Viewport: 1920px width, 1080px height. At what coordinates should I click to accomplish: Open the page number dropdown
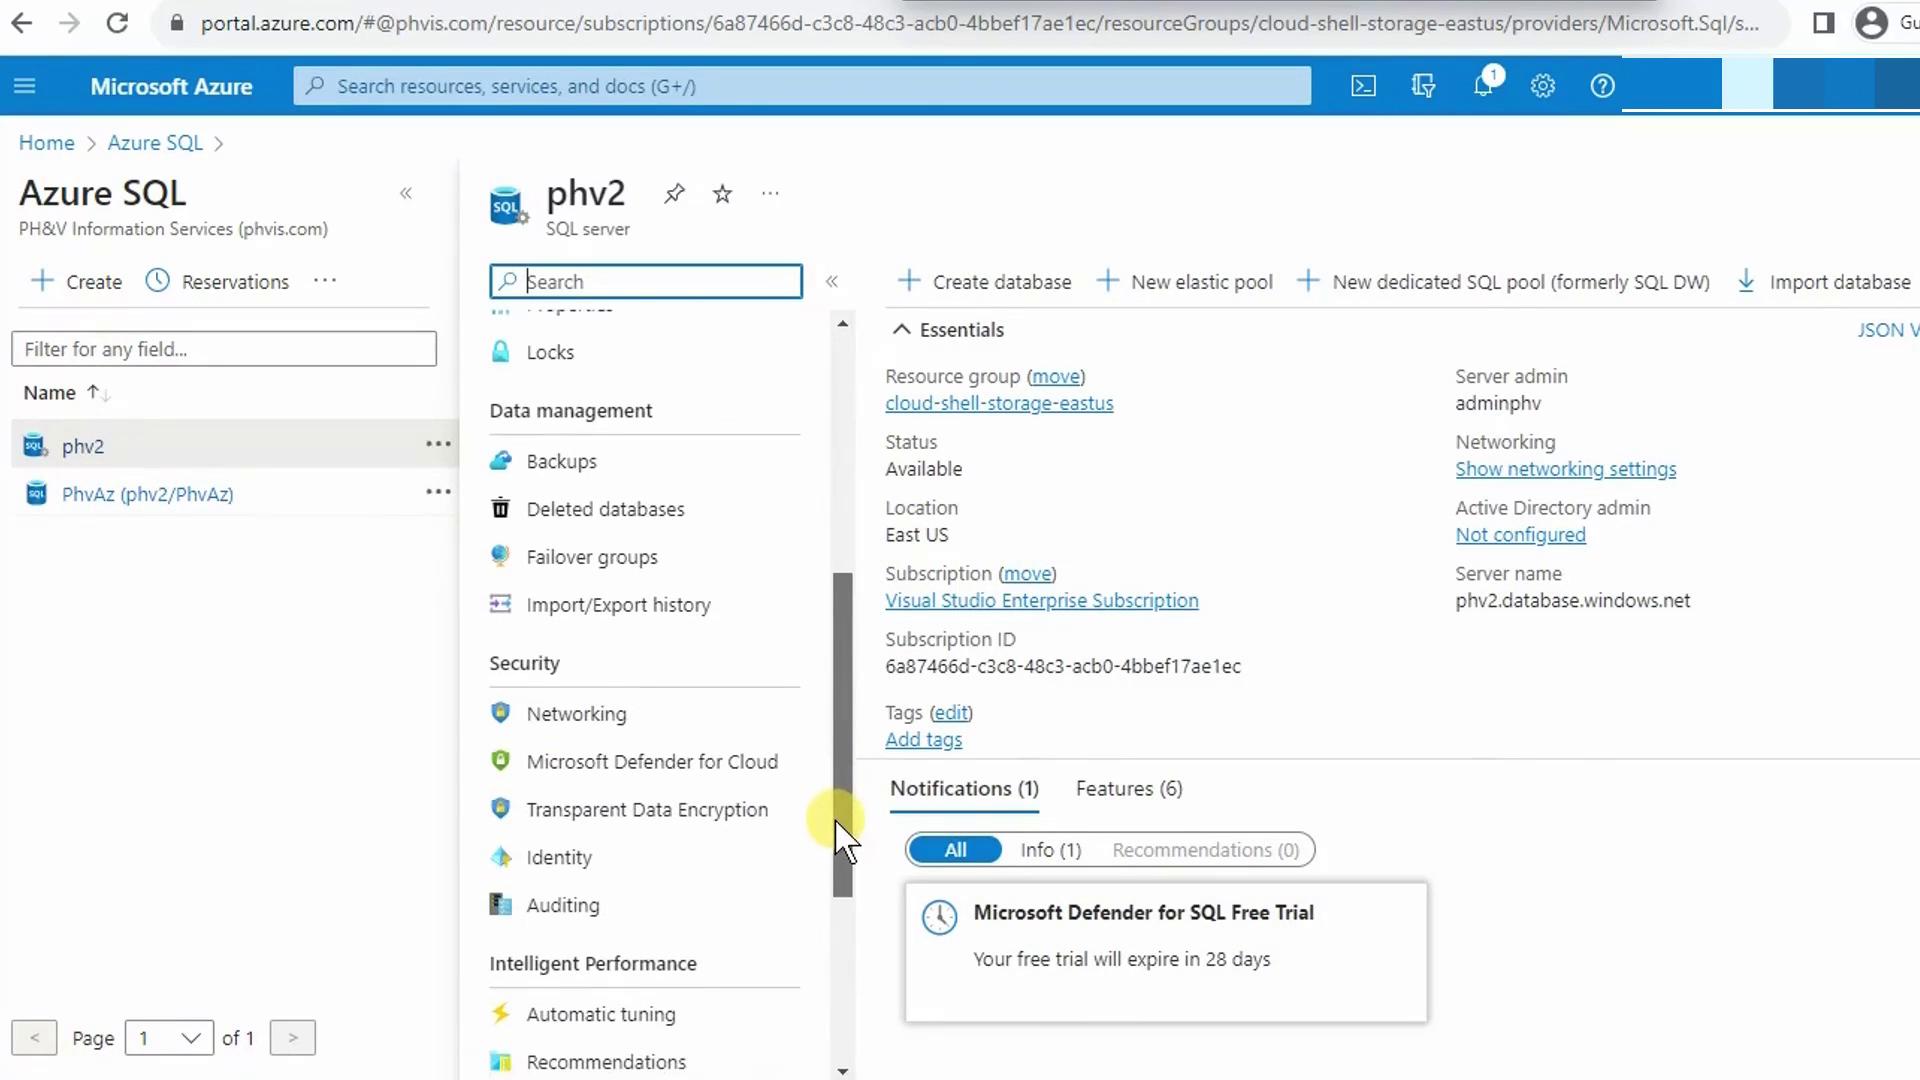(x=169, y=1038)
